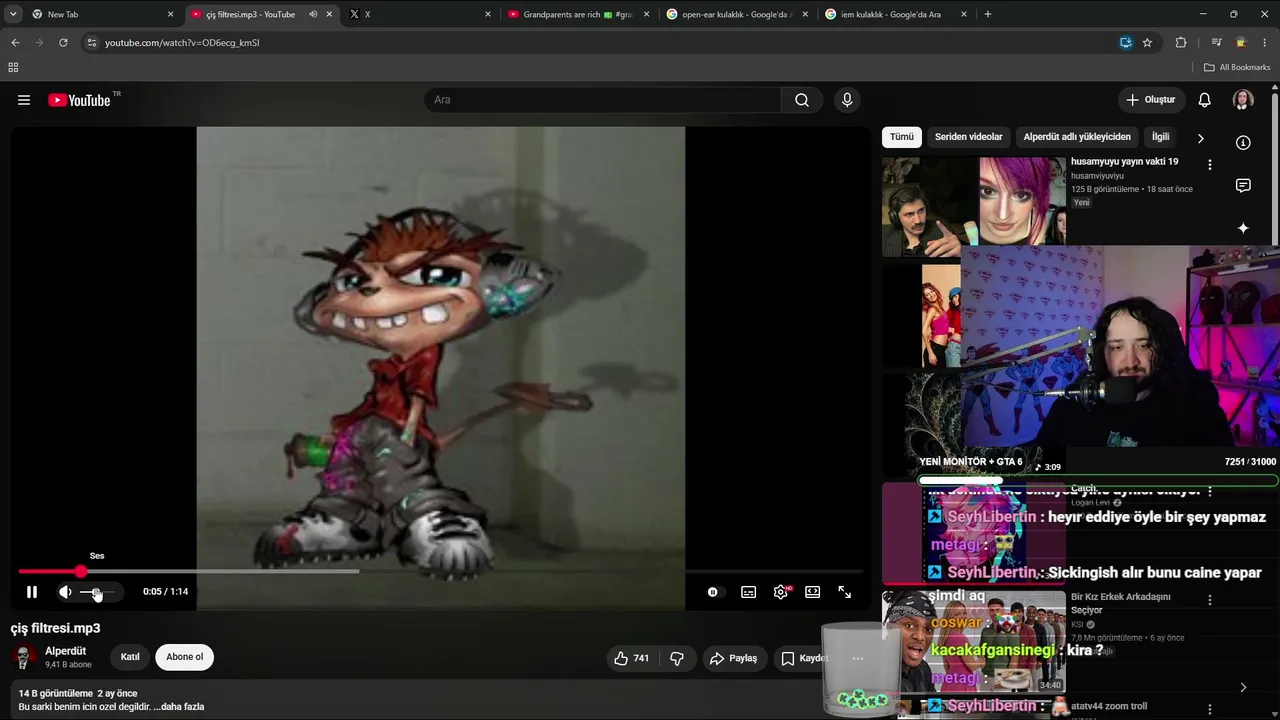Image resolution: width=1280 pixels, height=720 pixels.
Task: Like the video with thumbs up
Action: point(632,658)
